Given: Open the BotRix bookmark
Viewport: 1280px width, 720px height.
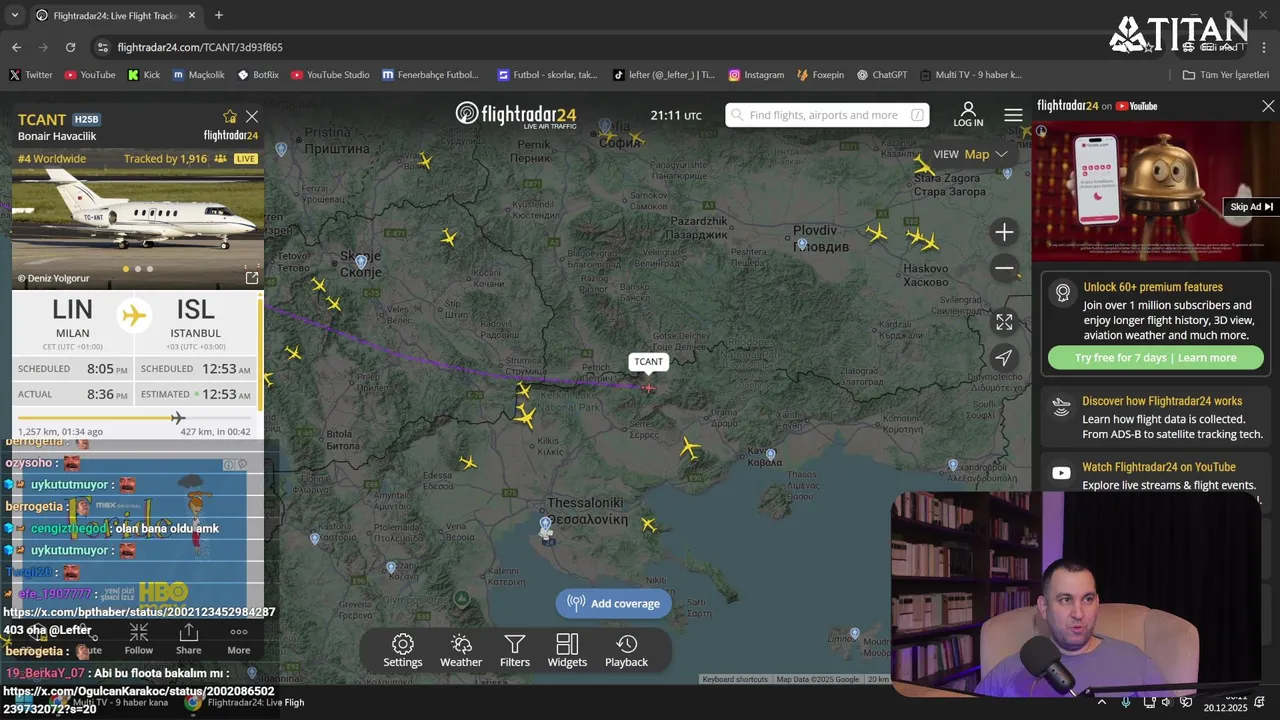Looking at the screenshot, I should click(x=258, y=75).
